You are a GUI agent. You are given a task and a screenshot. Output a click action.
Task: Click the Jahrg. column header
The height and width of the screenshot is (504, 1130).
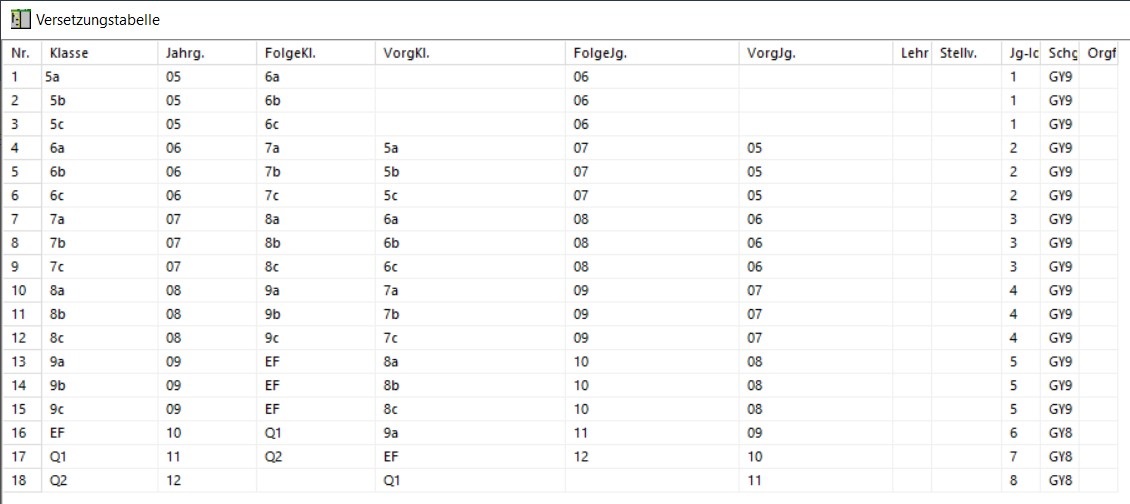pos(208,53)
